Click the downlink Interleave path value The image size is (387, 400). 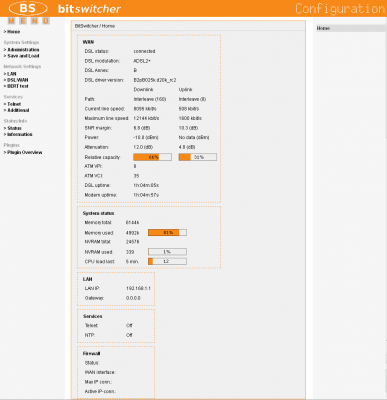point(150,99)
